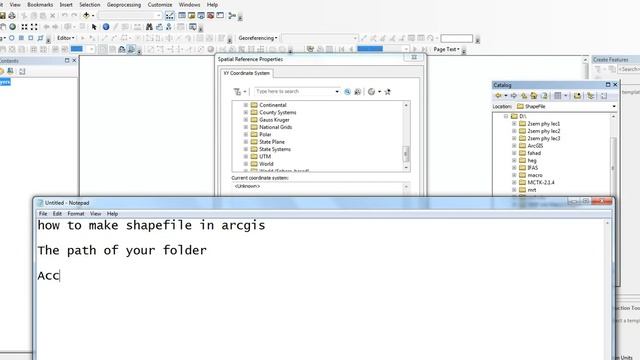The height and width of the screenshot is (360, 640).
Task: Open the Notepad Edit menu
Action: (x=57, y=214)
